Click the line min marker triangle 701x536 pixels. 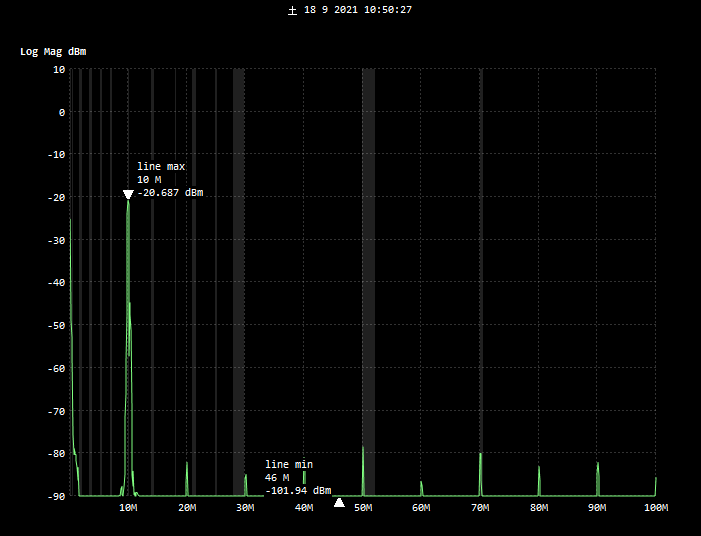(x=339, y=503)
